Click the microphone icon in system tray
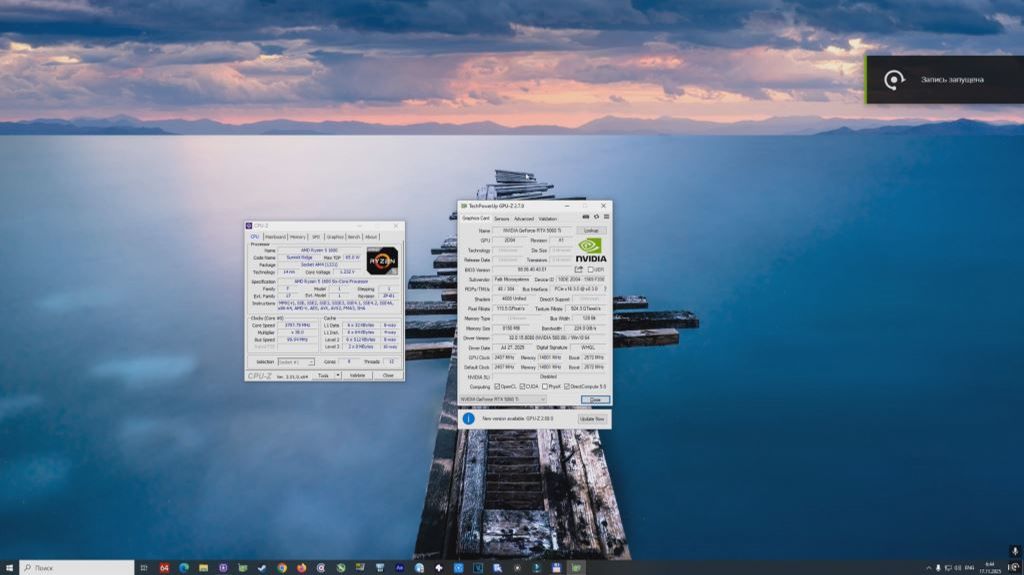 pyautogui.click(x=938, y=568)
